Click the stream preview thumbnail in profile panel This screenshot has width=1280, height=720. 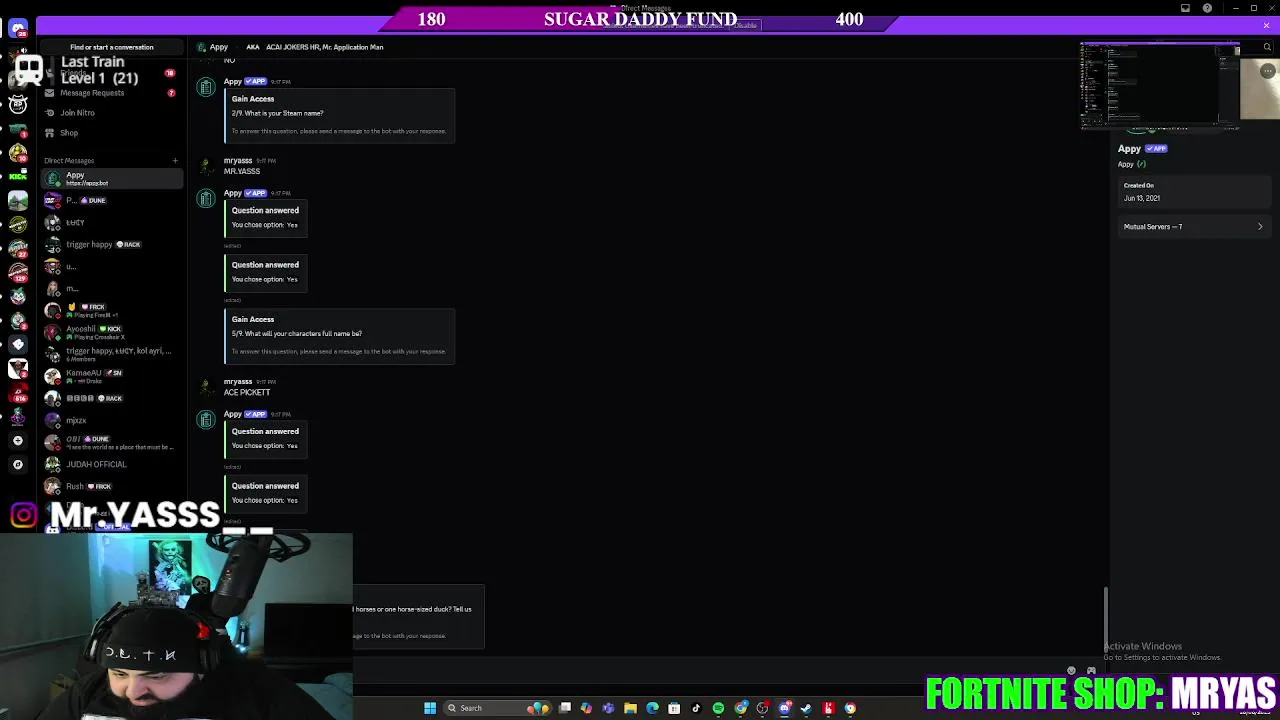[1160, 84]
